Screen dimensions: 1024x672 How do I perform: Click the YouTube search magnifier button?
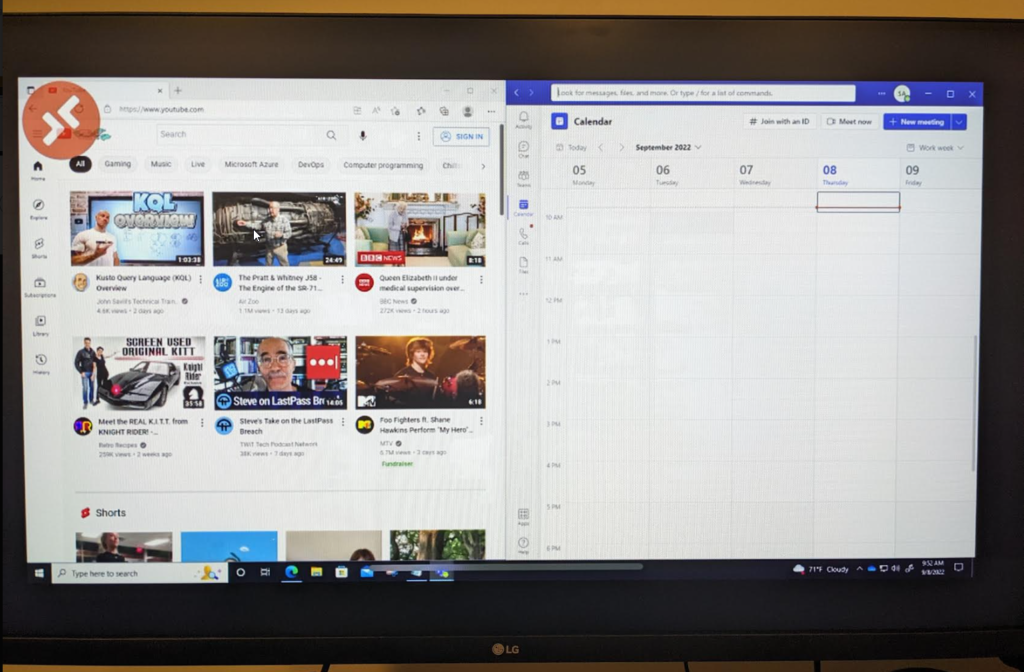[331, 135]
